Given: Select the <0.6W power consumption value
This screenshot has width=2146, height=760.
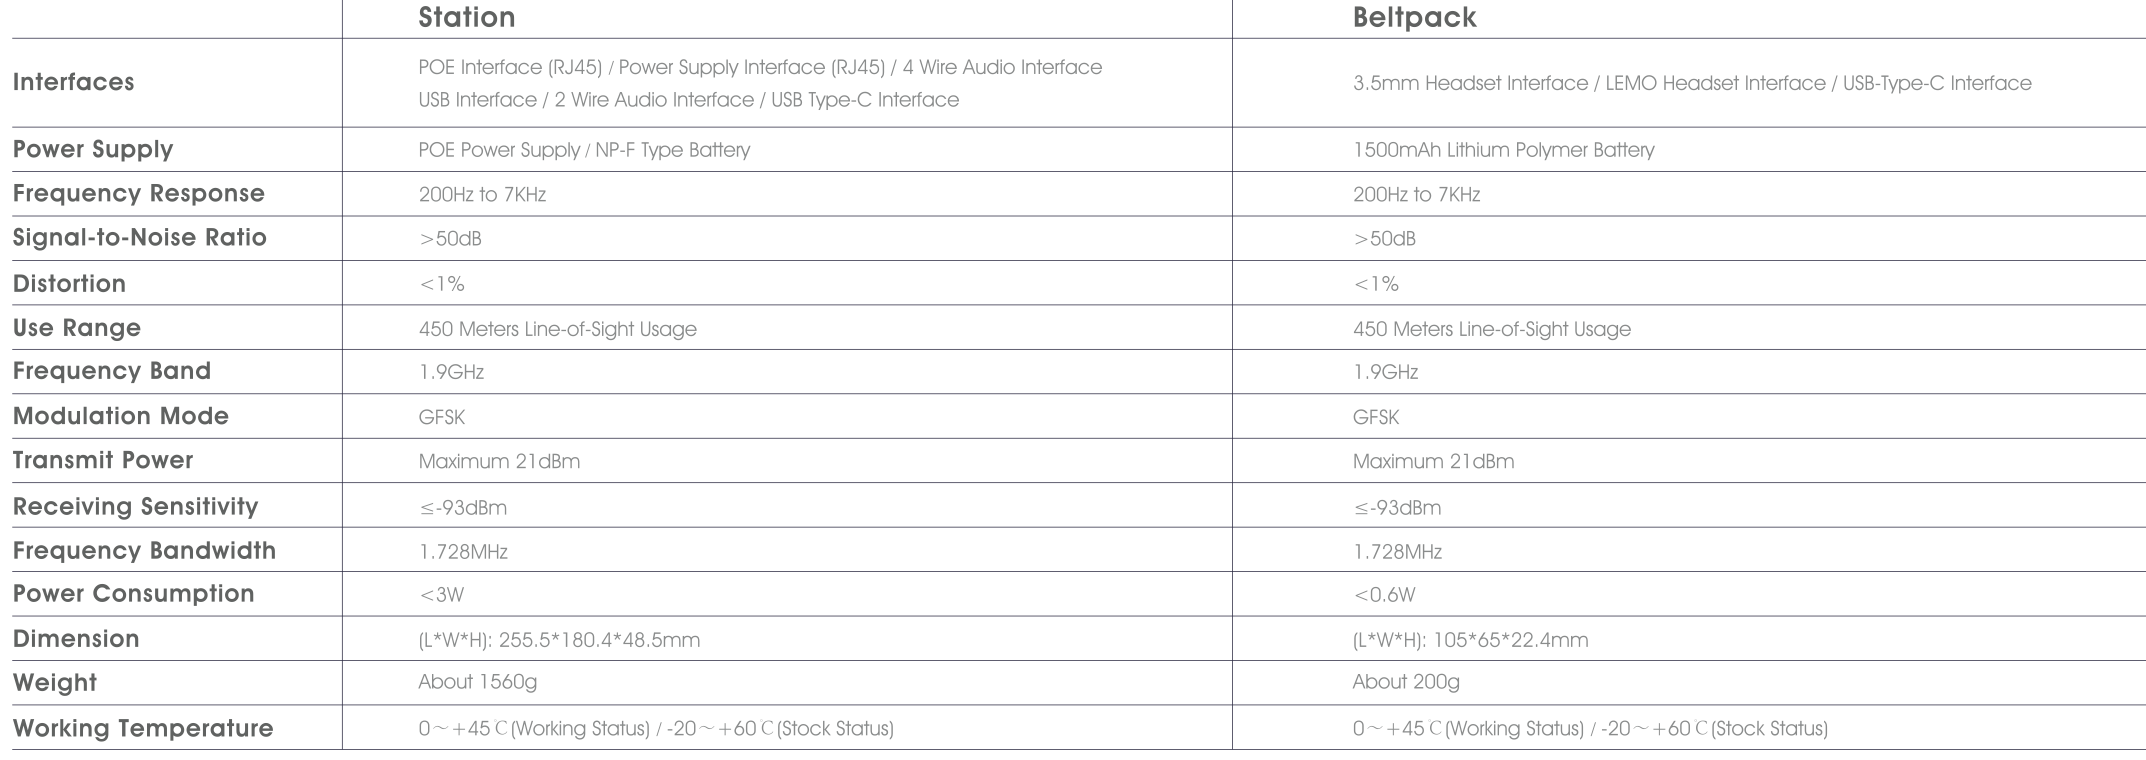Looking at the screenshot, I should [x=1384, y=595].
